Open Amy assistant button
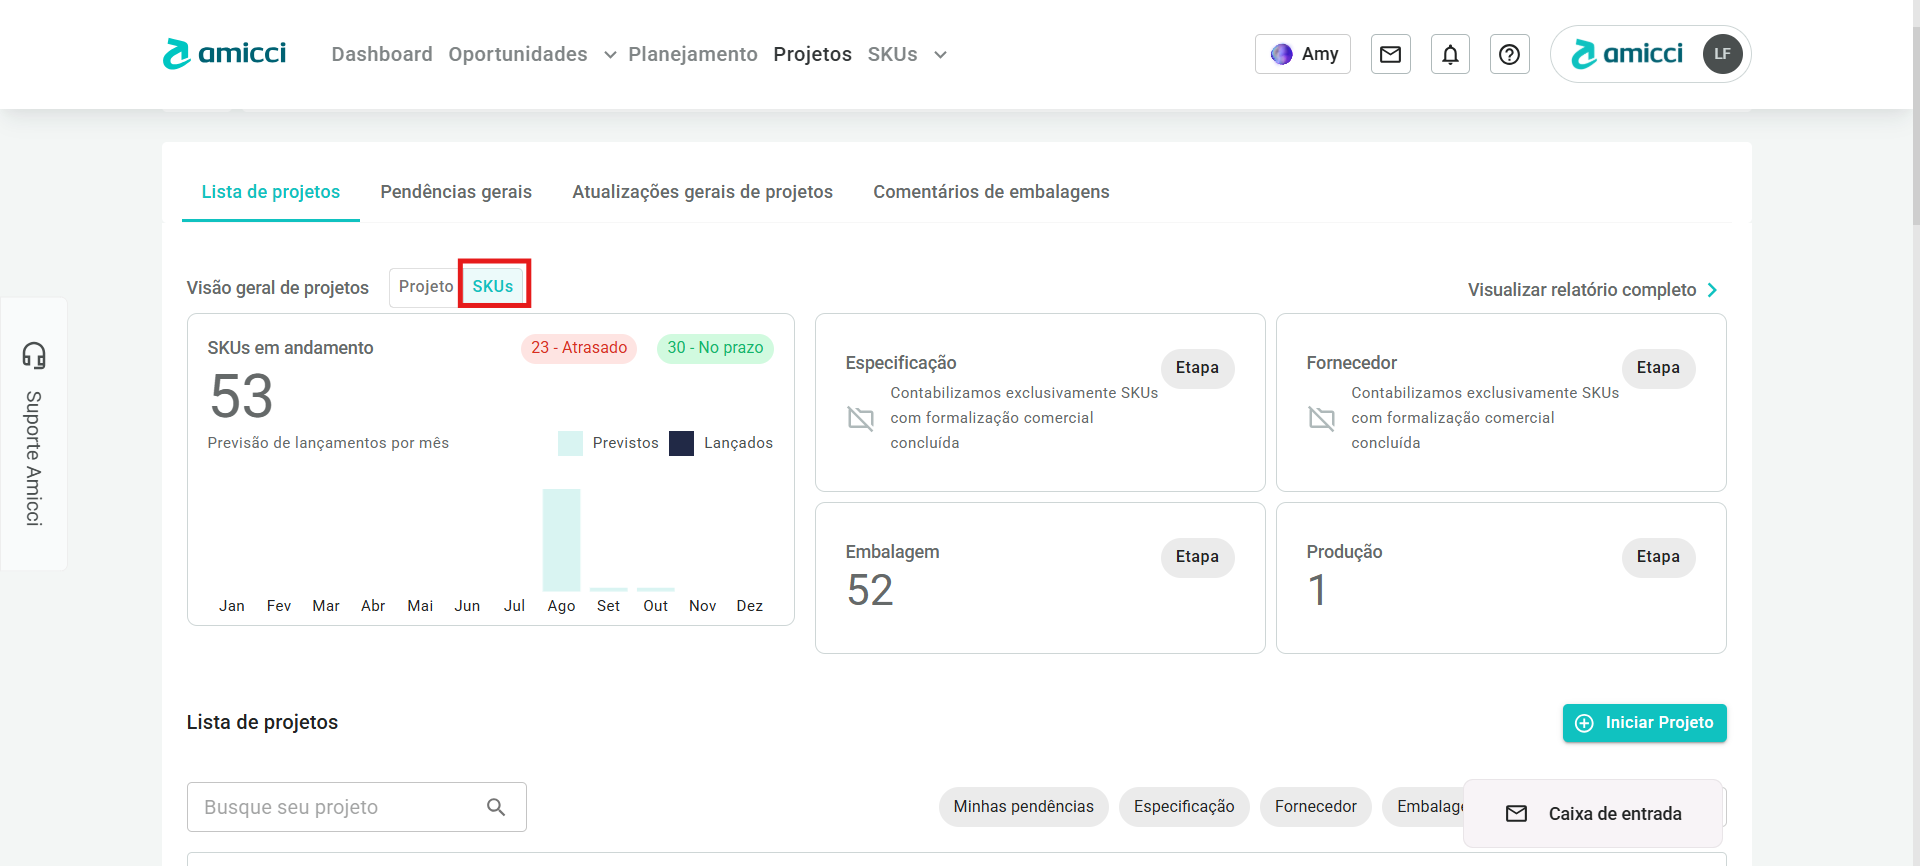This screenshot has width=1920, height=866. [1303, 54]
